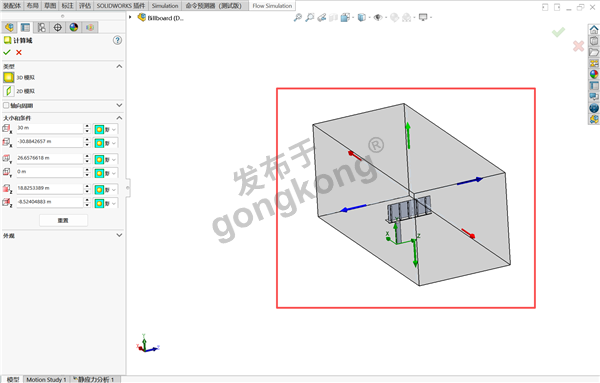This screenshot has width=600, height=383.
Task: Open Custom Properties icon in task pane
Action: tap(594, 85)
